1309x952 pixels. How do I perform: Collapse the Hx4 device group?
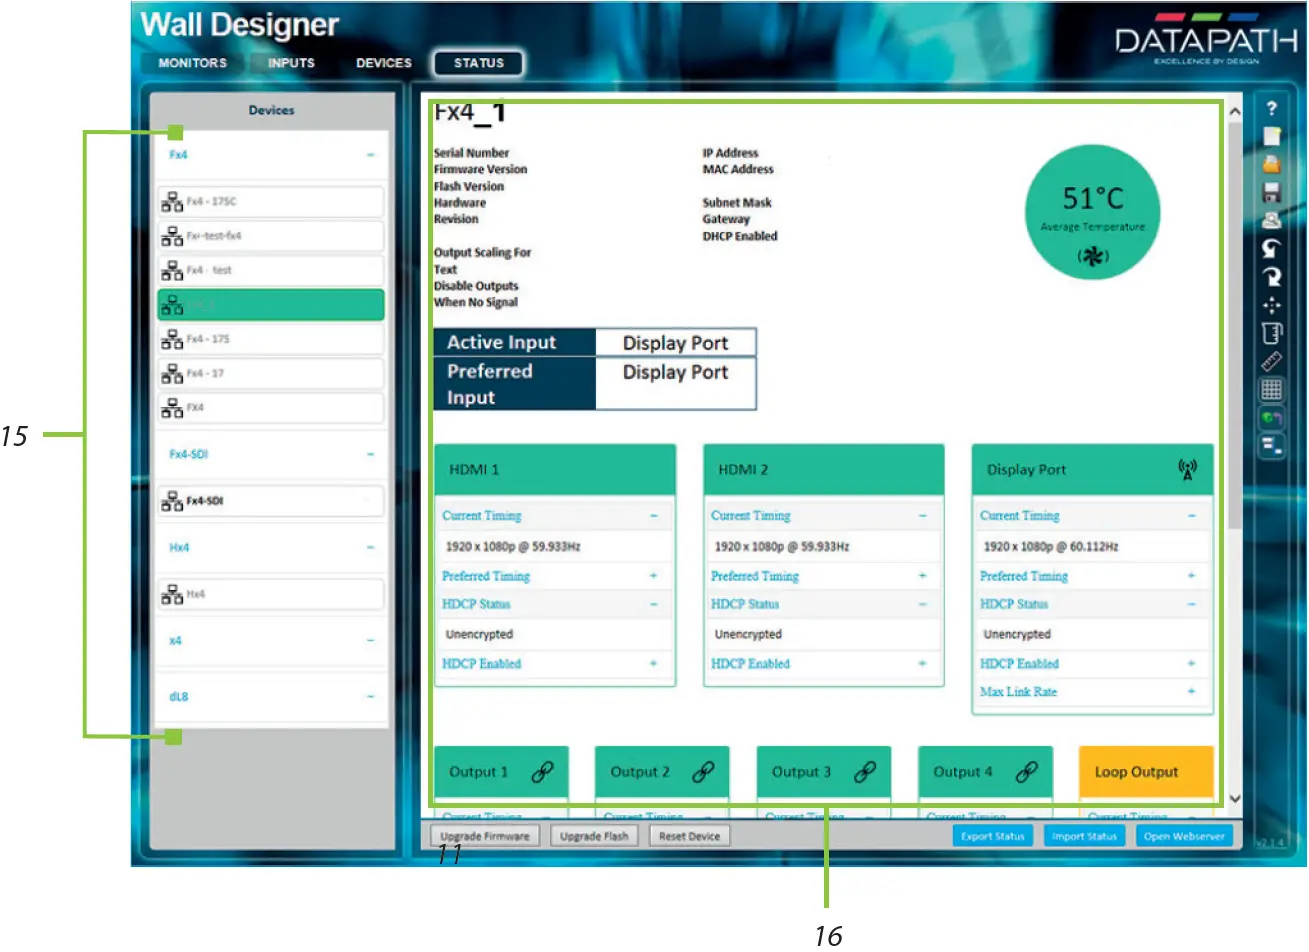click(370, 548)
